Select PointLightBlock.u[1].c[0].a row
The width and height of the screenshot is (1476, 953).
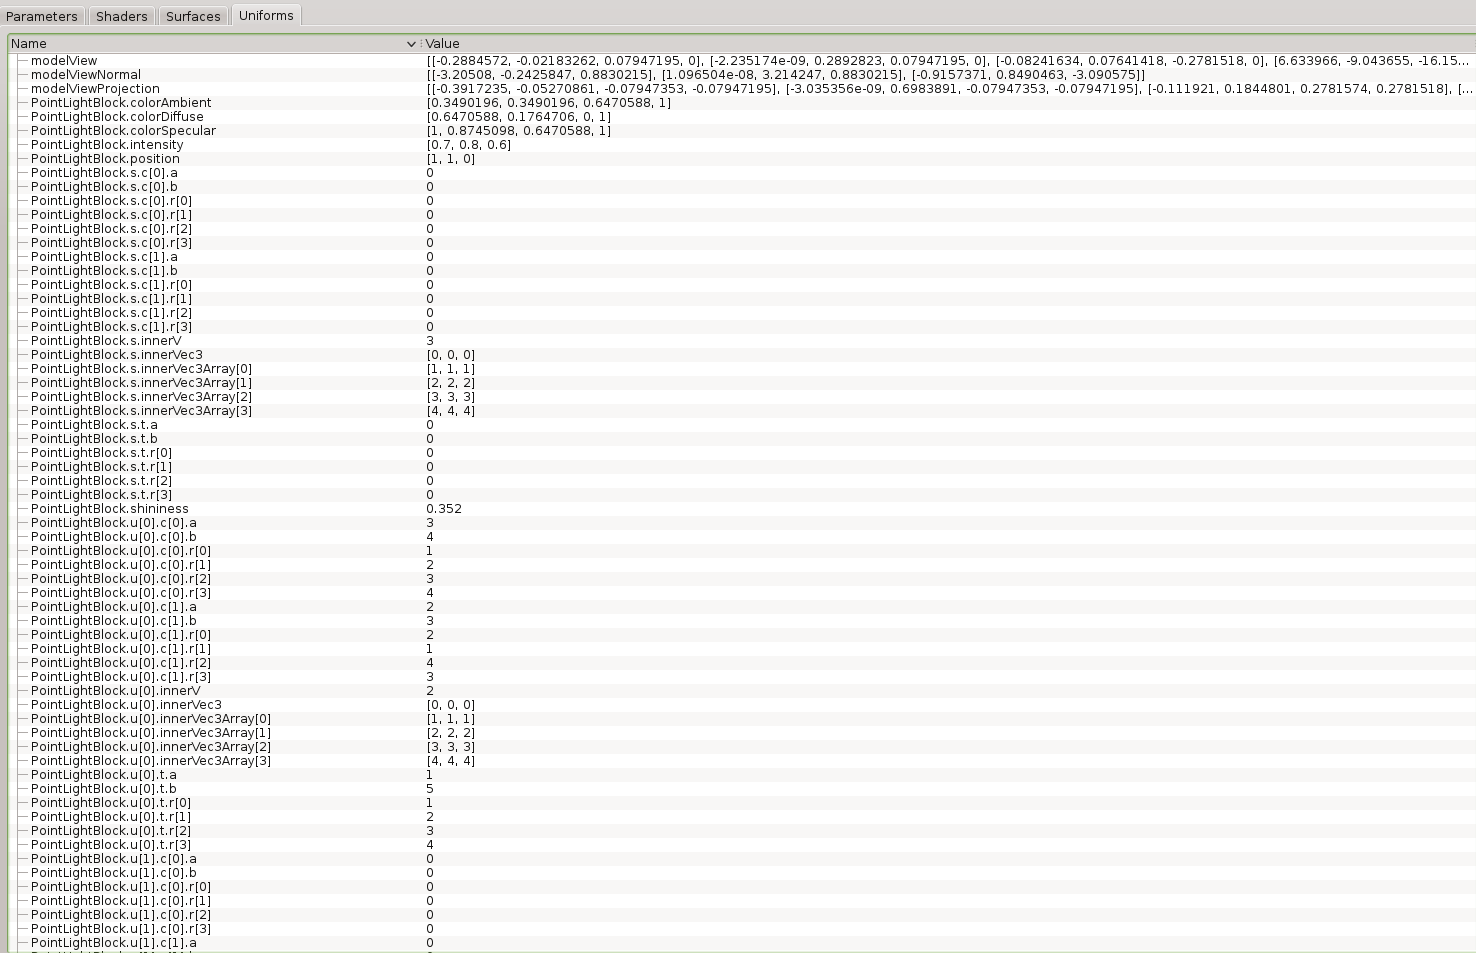(741, 859)
